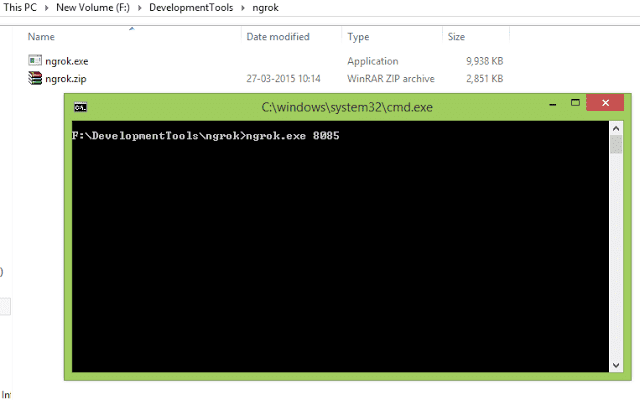Click scroll up arrow in cmd window
This screenshot has width=640, height=400.
coord(616,129)
